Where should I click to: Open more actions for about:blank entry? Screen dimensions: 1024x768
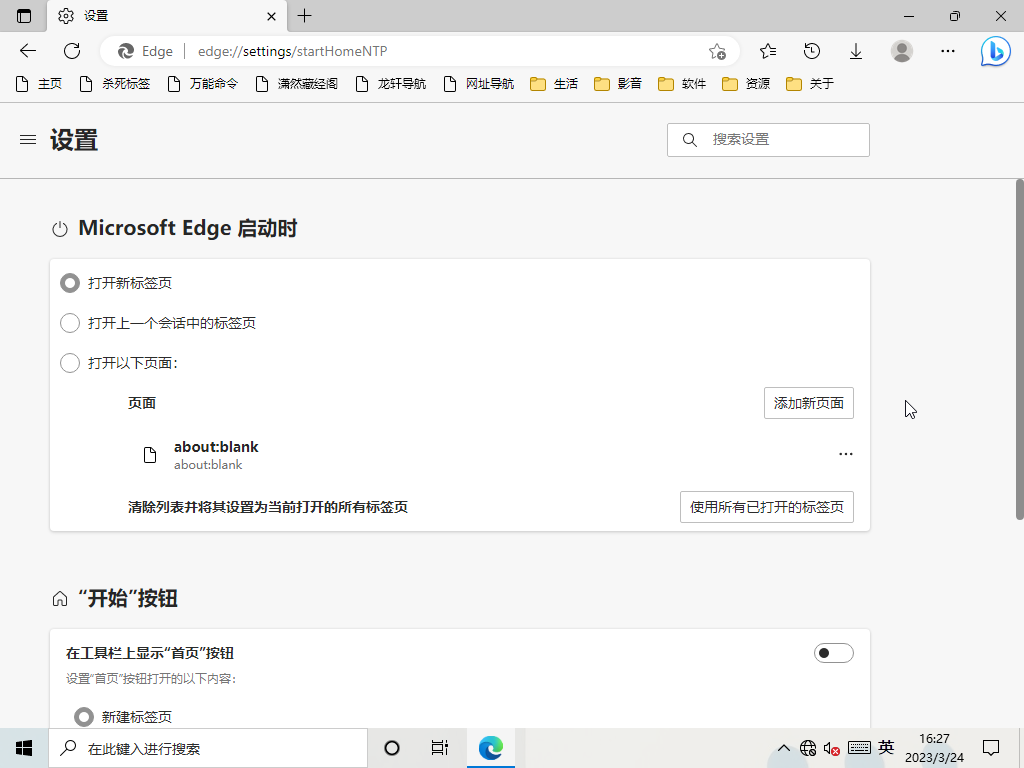[x=846, y=454]
